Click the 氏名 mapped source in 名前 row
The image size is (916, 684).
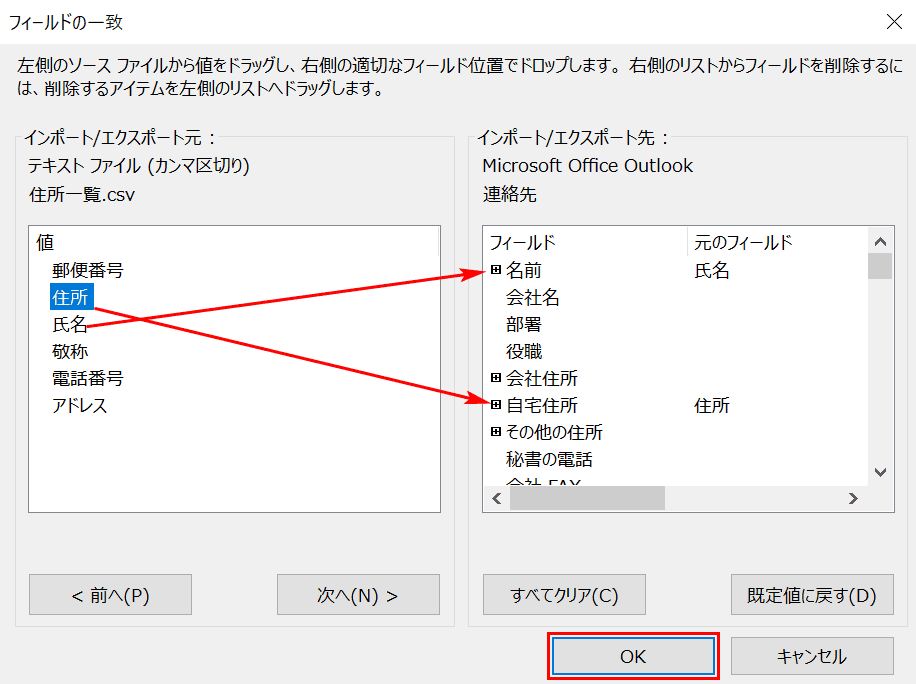click(712, 270)
